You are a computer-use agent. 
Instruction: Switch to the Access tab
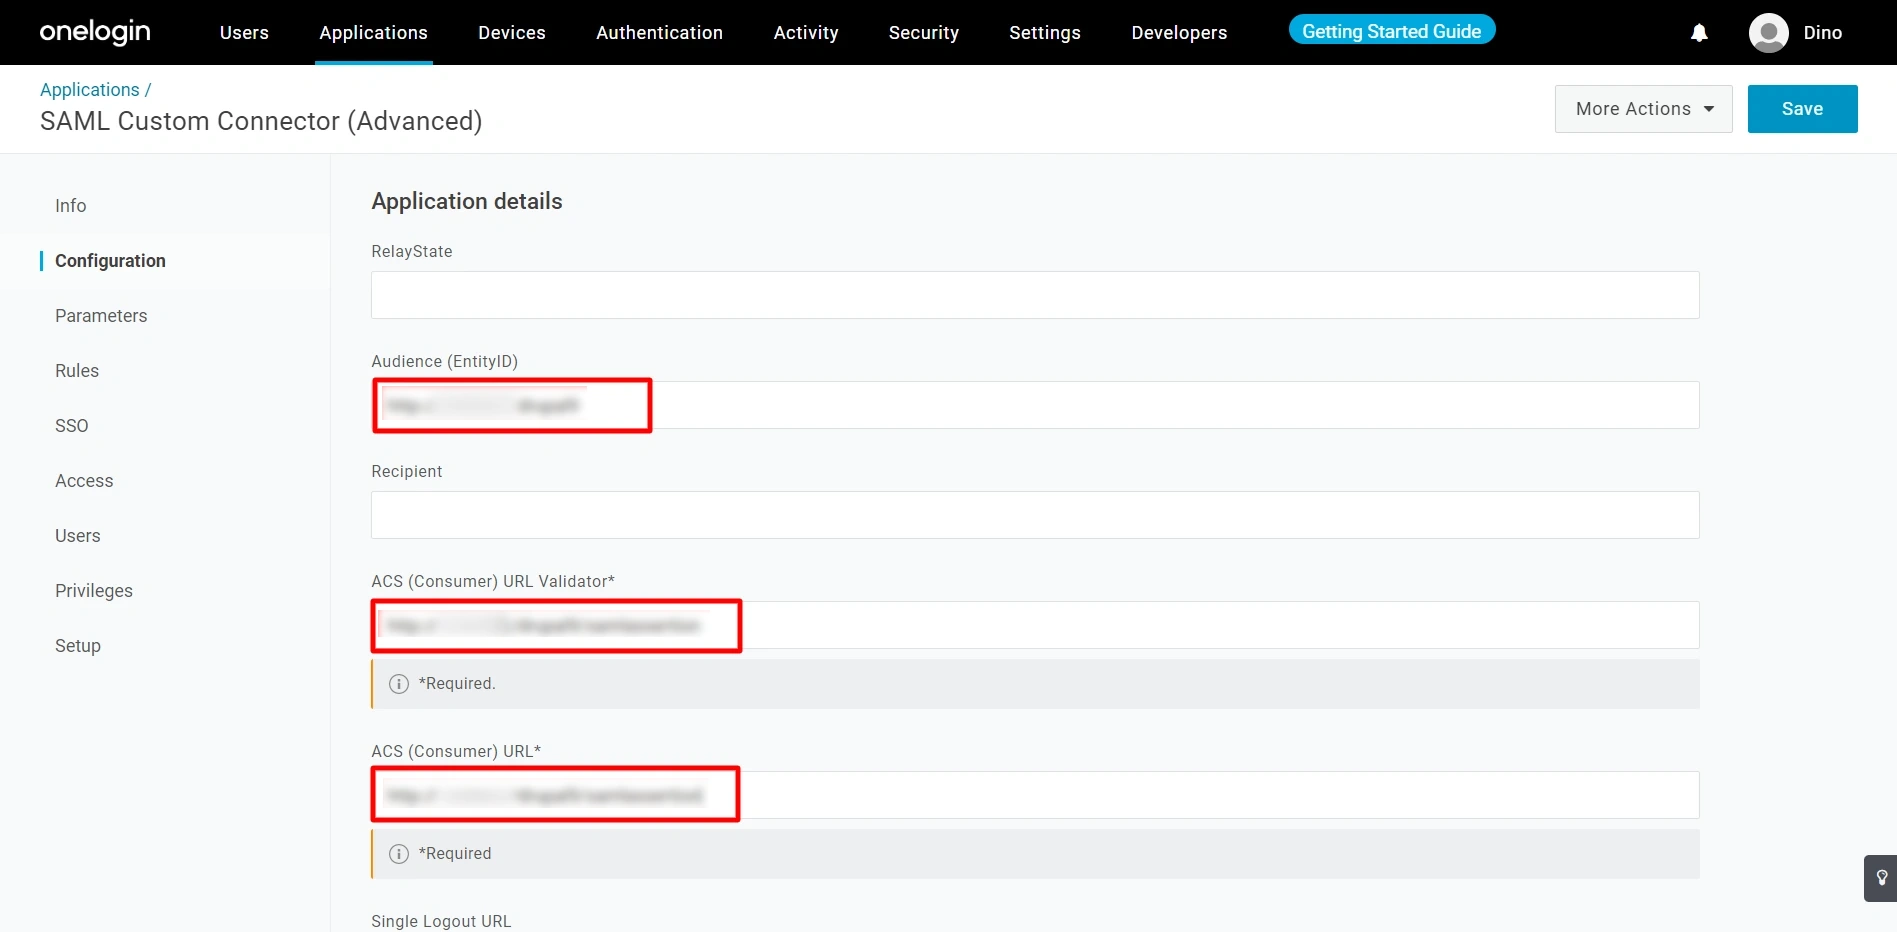tap(84, 481)
